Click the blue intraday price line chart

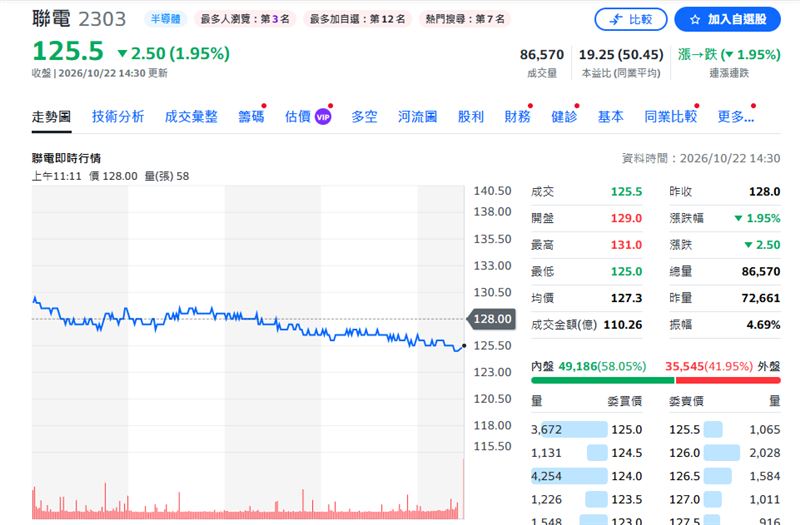248,322
